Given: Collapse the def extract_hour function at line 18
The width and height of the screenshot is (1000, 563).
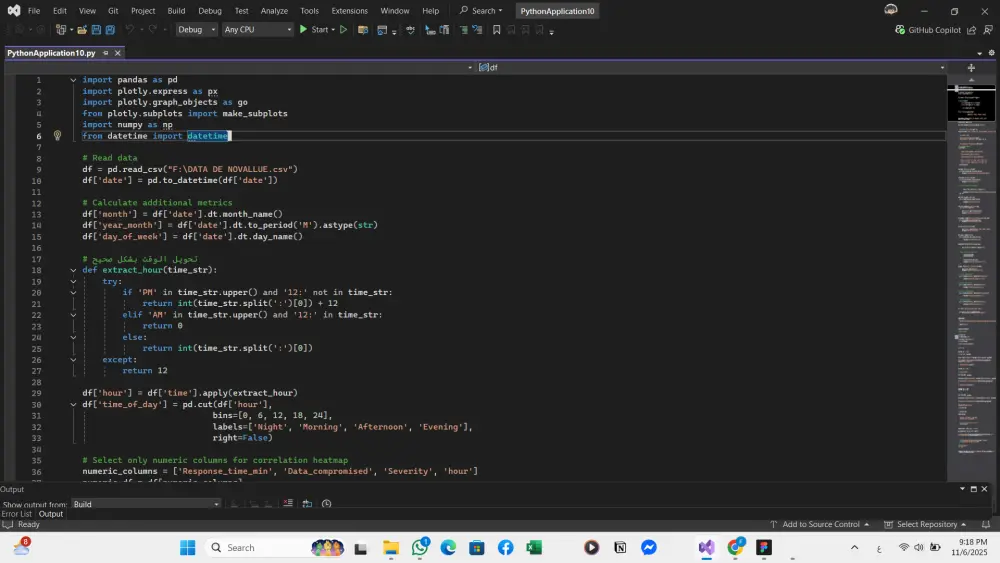Looking at the screenshot, I should pos(73,270).
